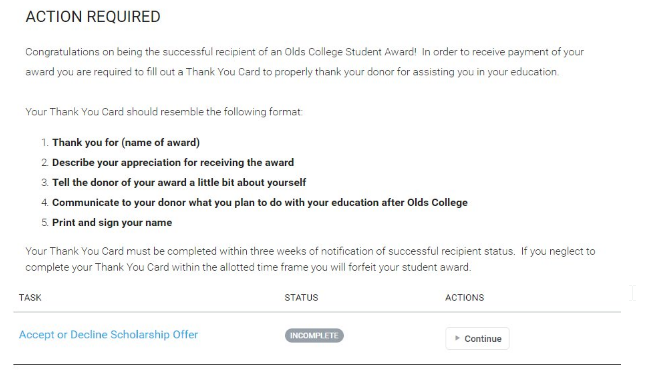Click the TASK column header
The height and width of the screenshot is (384, 646).
(x=30, y=297)
